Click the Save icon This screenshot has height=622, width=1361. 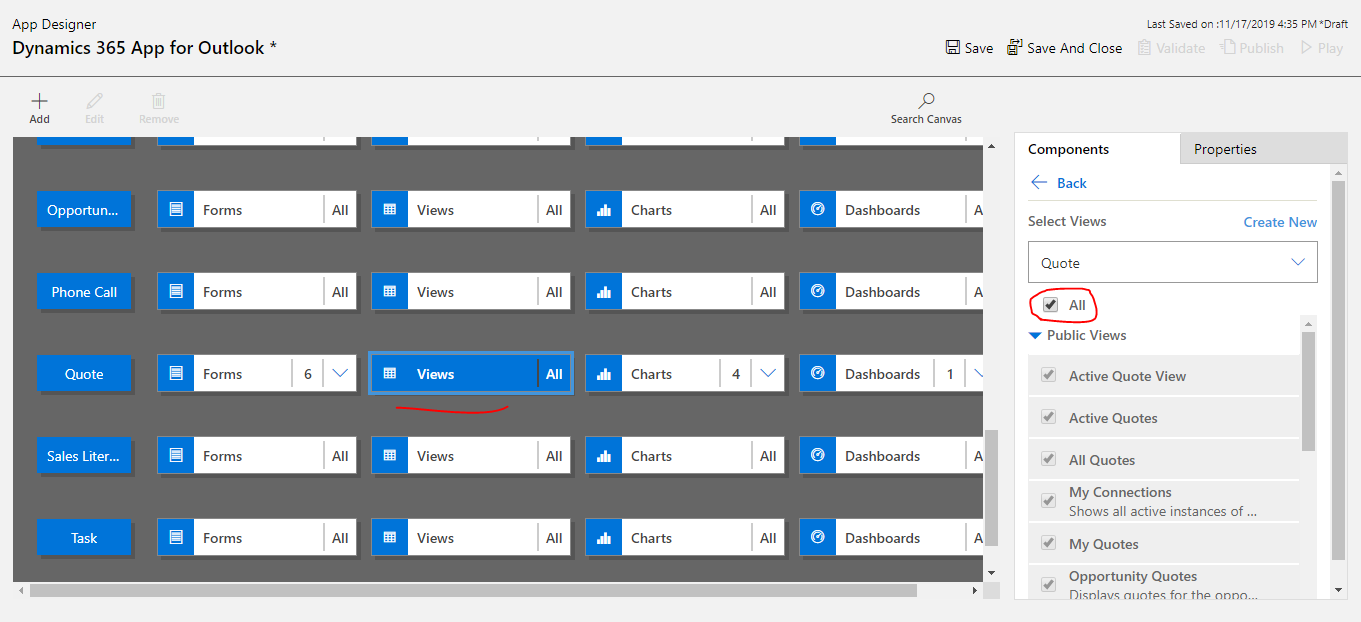tap(950, 47)
